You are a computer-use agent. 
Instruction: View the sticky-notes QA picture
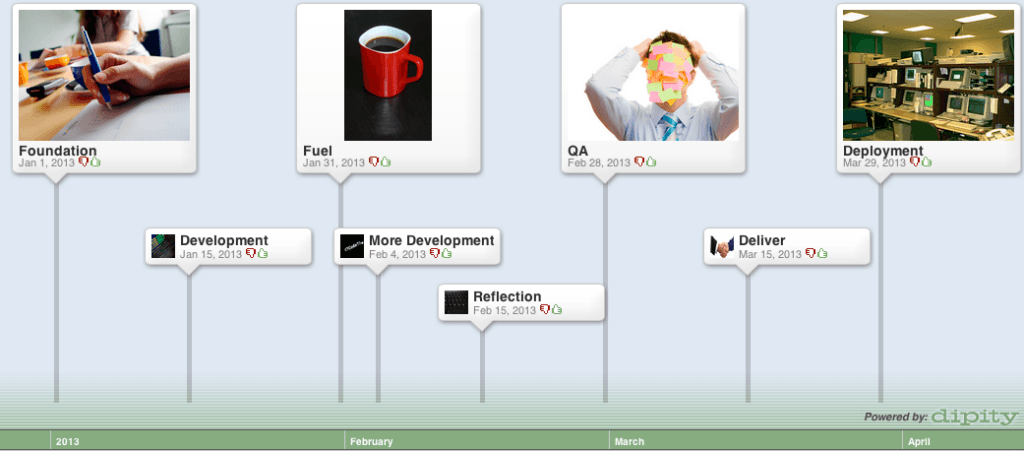click(661, 75)
